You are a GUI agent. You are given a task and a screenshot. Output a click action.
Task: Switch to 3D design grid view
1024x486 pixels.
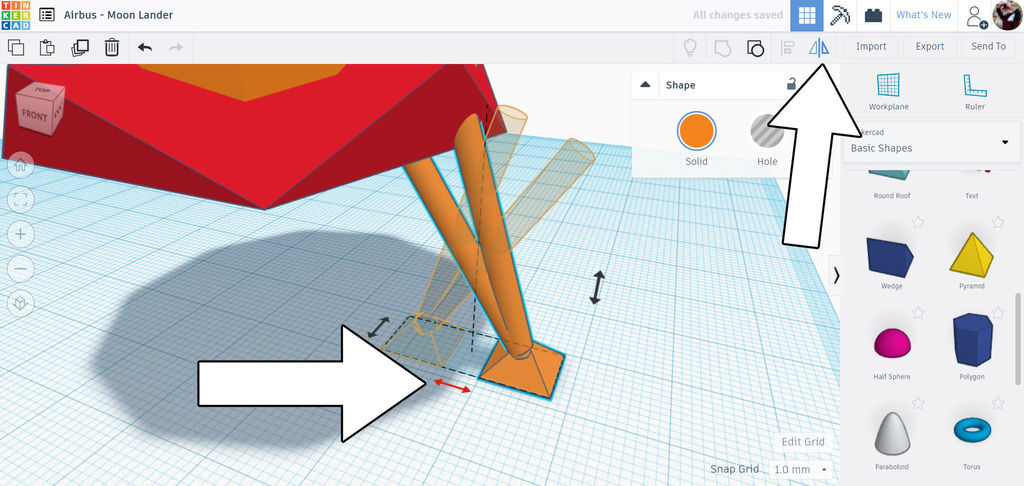click(x=807, y=15)
